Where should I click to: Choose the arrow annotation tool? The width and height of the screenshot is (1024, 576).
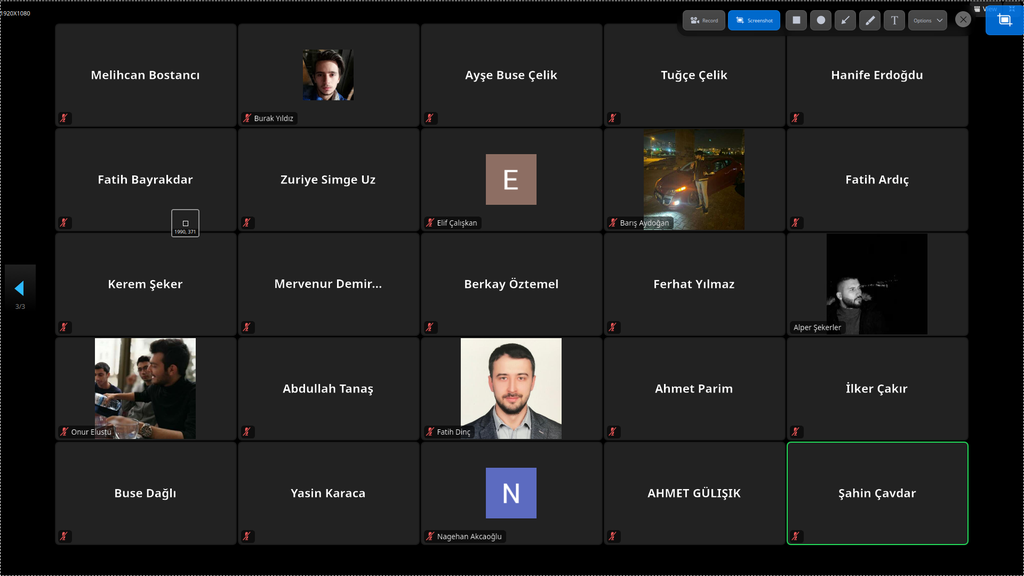845,20
